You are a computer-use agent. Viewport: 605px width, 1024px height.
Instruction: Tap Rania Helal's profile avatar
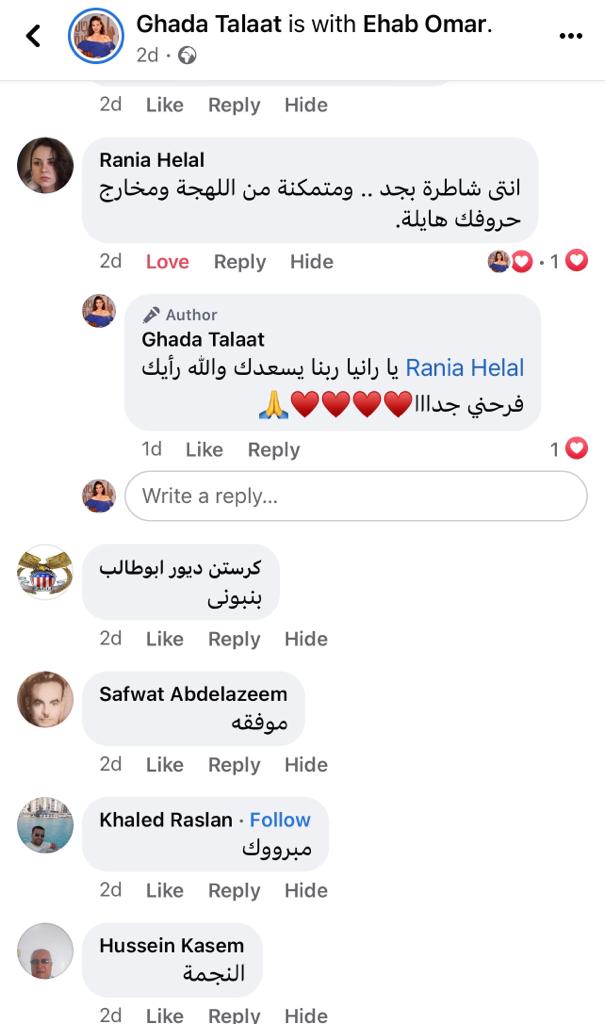46,165
